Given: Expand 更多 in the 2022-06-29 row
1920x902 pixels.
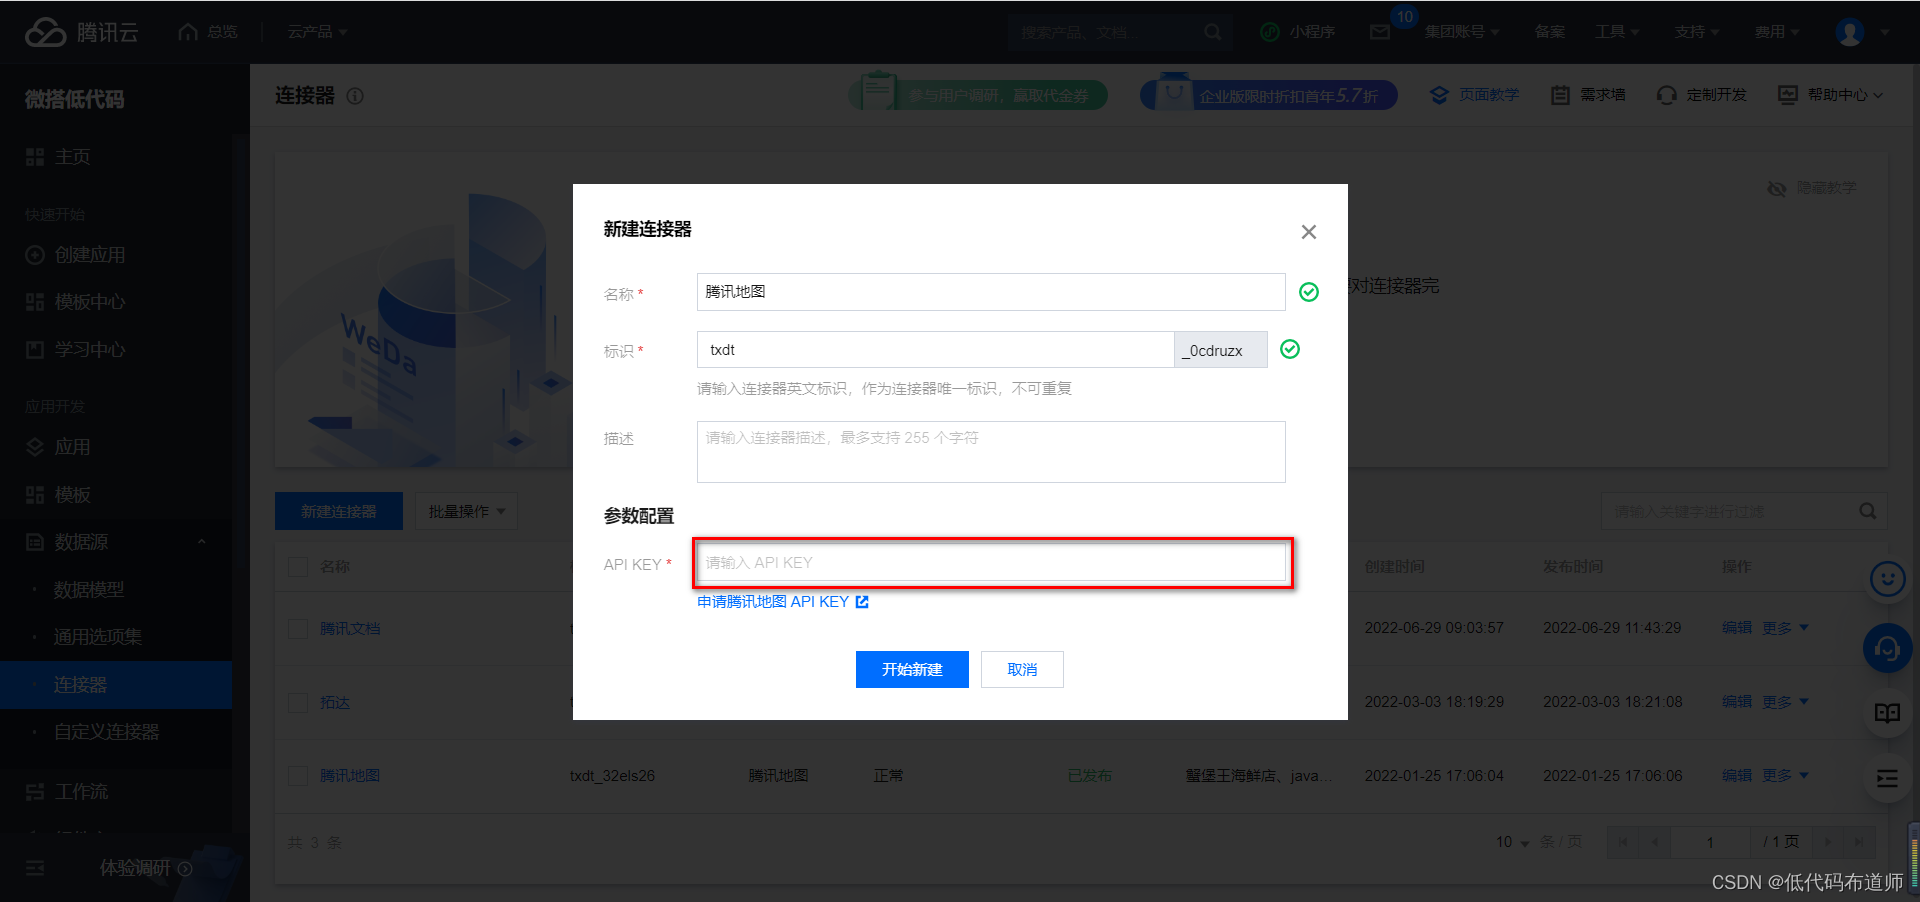Looking at the screenshot, I should [x=1785, y=628].
